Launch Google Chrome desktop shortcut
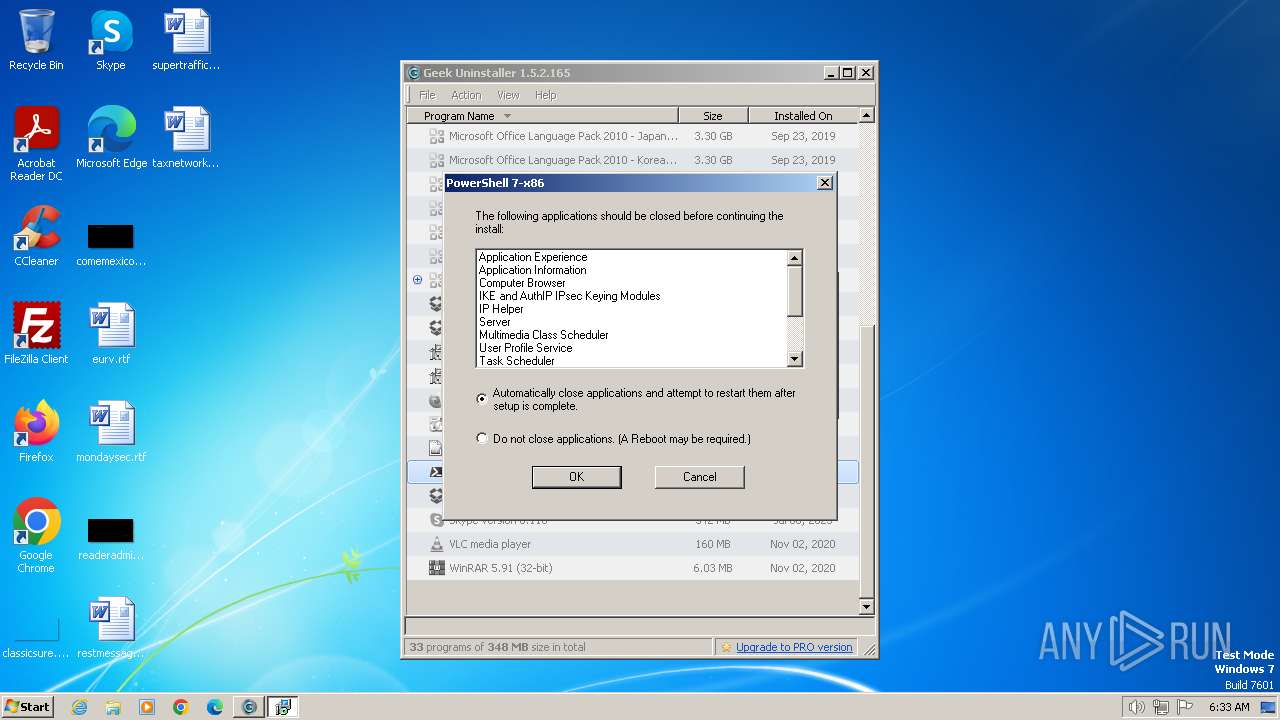This screenshot has height=720, width=1280. click(x=36, y=536)
